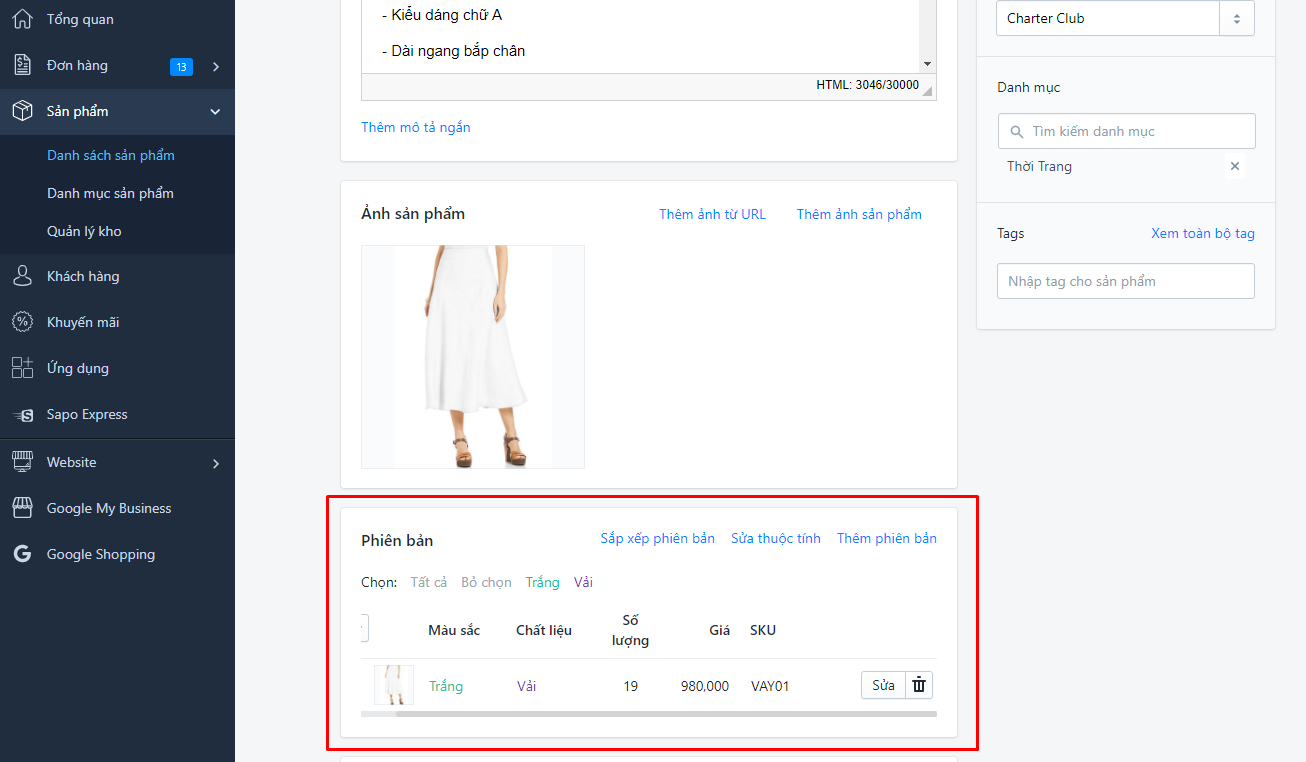Click the Tìm kiếm danh mục search field
Image resolution: width=1306 pixels, height=762 pixels.
pyautogui.click(x=1127, y=131)
